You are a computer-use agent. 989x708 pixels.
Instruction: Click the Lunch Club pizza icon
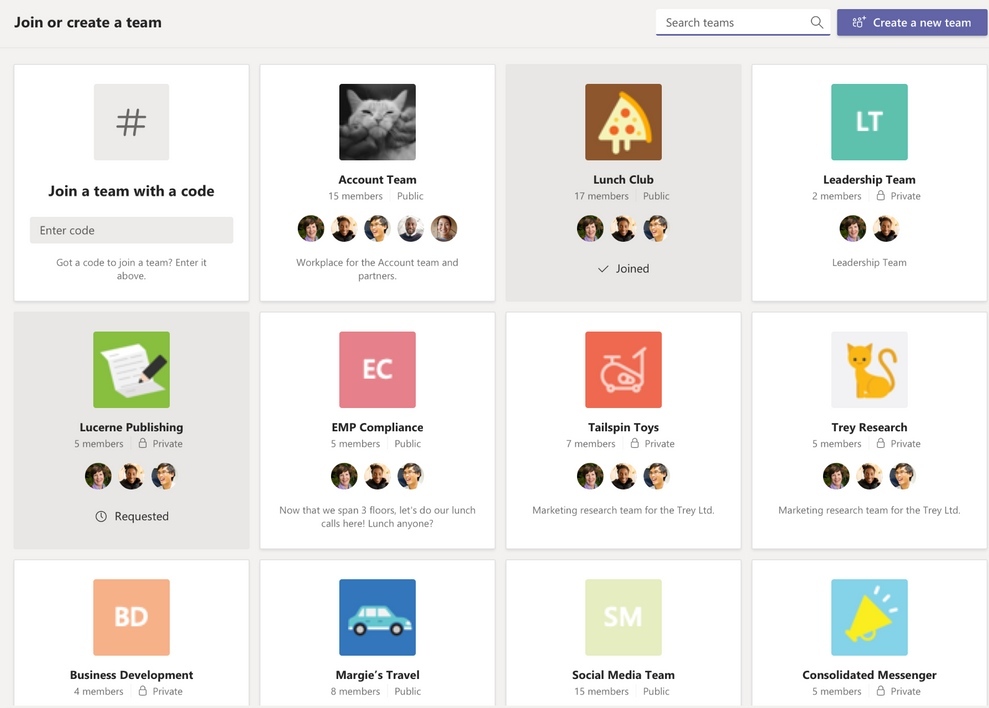click(x=623, y=122)
